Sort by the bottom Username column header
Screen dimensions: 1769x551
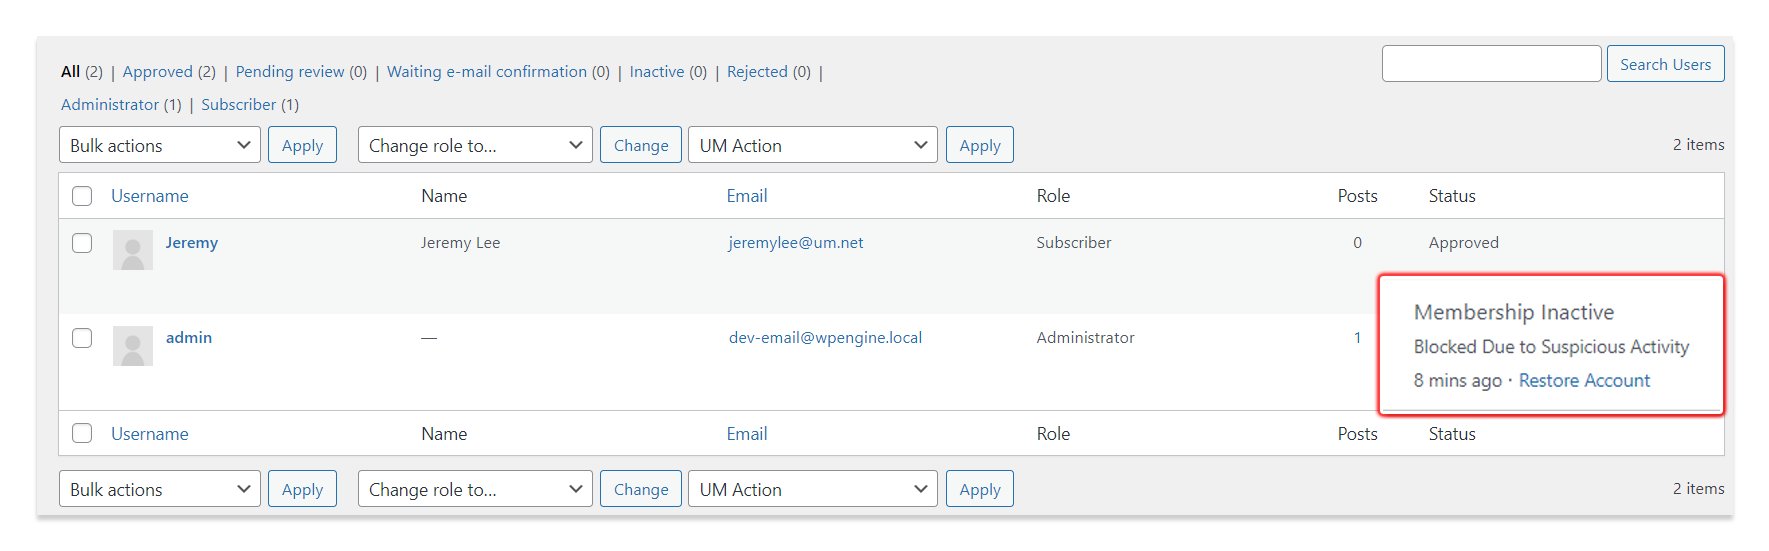(x=150, y=434)
